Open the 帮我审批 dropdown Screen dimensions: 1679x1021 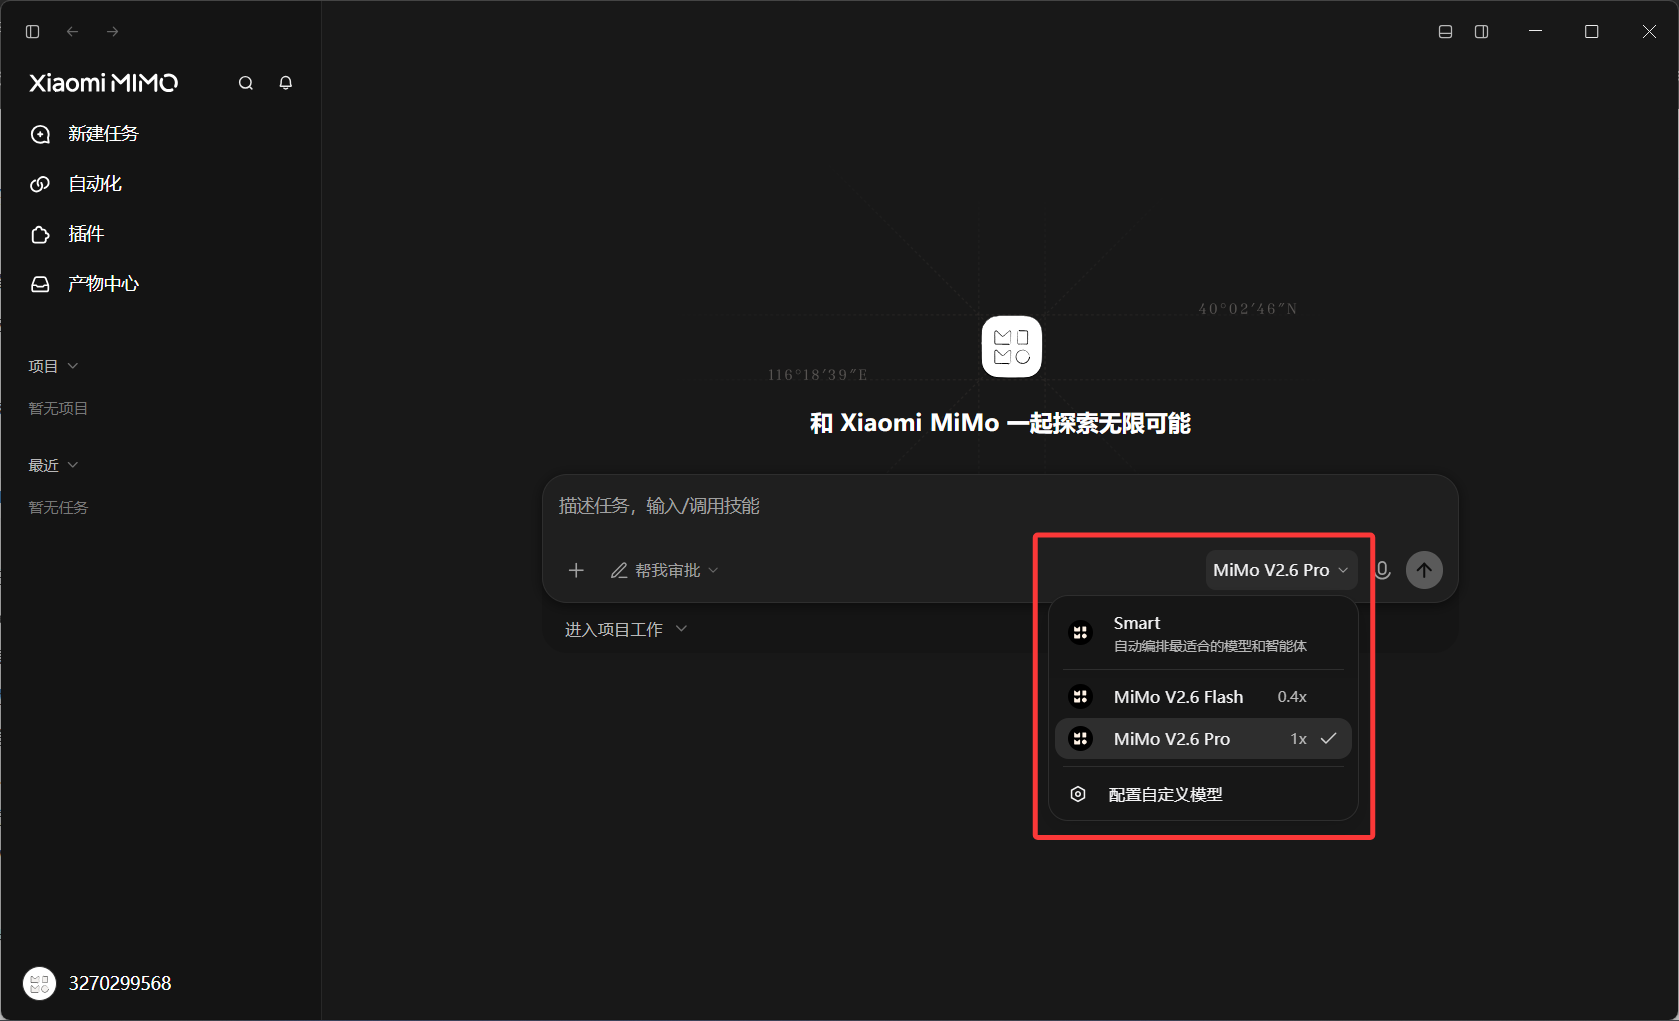(x=665, y=570)
